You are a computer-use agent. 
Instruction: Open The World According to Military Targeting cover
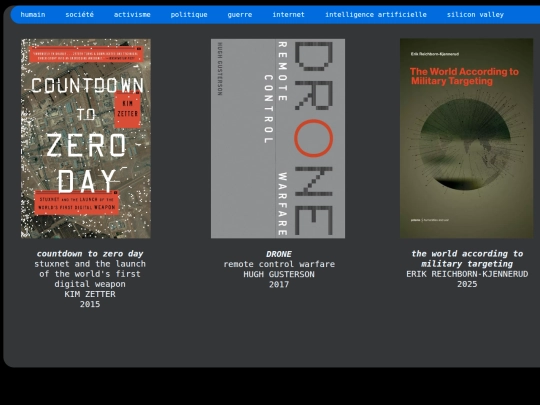(x=467, y=138)
